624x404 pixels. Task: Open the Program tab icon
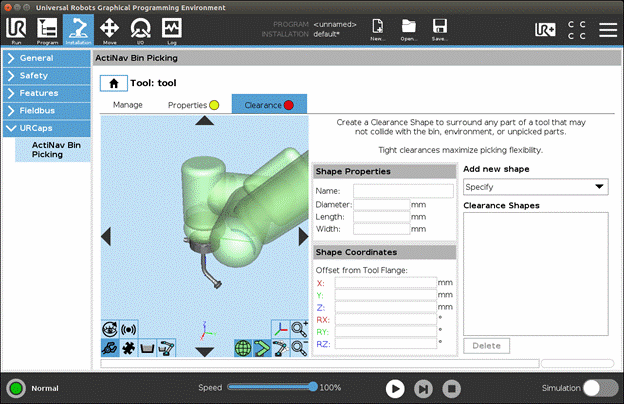pos(47,30)
